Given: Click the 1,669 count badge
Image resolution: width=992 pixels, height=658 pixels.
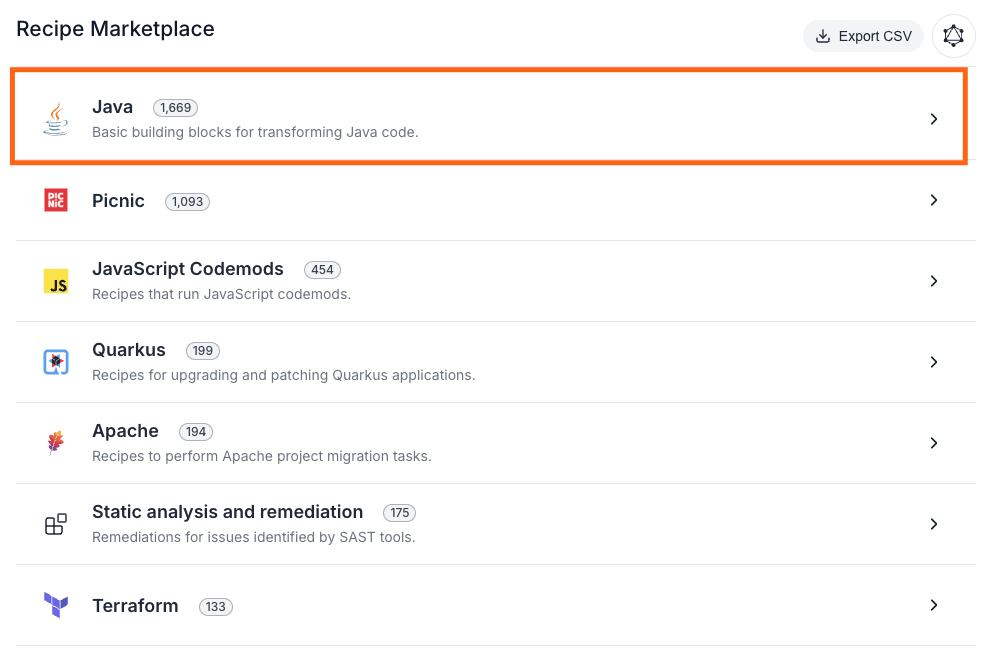Looking at the screenshot, I should pyautogui.click(x=175, y=108).
